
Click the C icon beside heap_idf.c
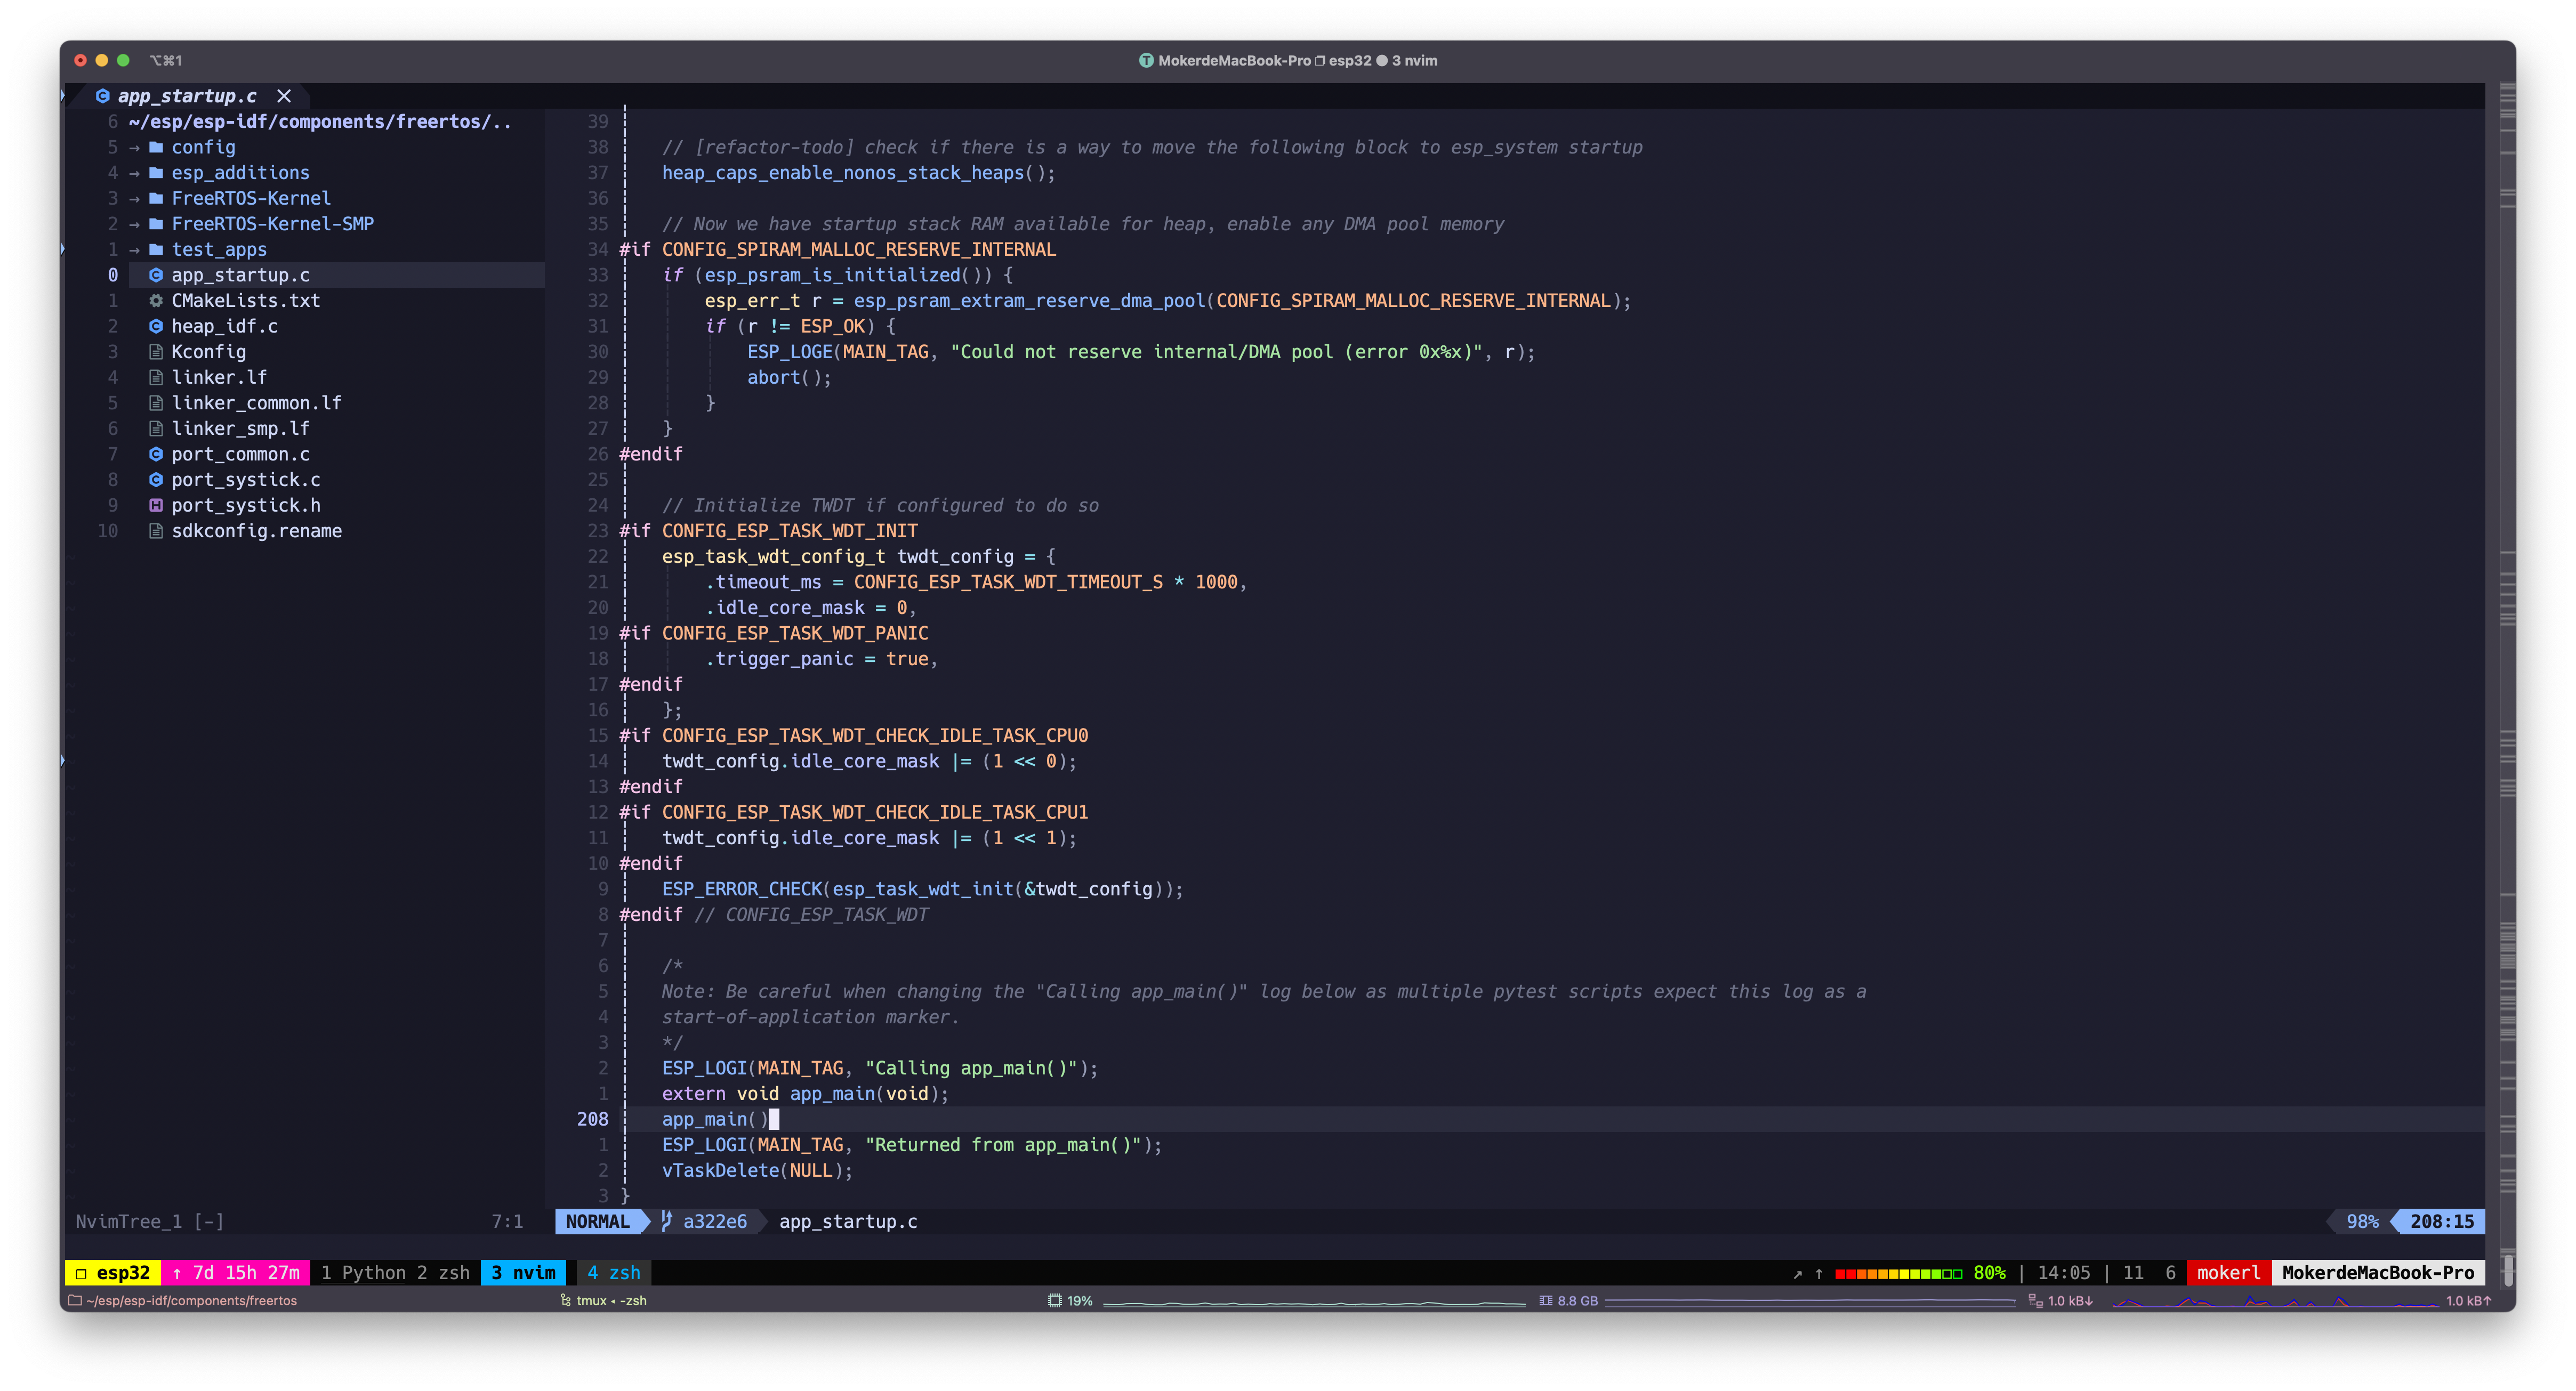(156, 326)
